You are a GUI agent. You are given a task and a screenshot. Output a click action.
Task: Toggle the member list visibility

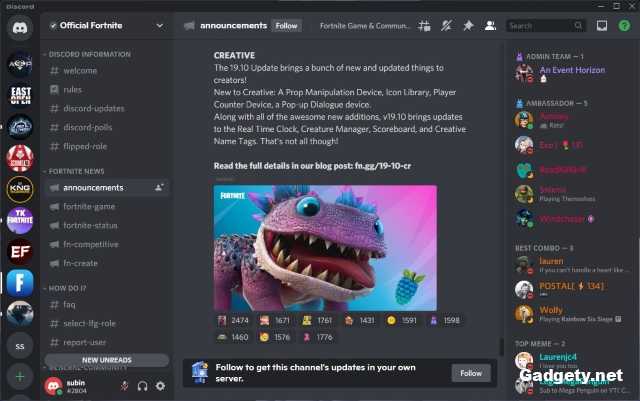click(490, 25)
